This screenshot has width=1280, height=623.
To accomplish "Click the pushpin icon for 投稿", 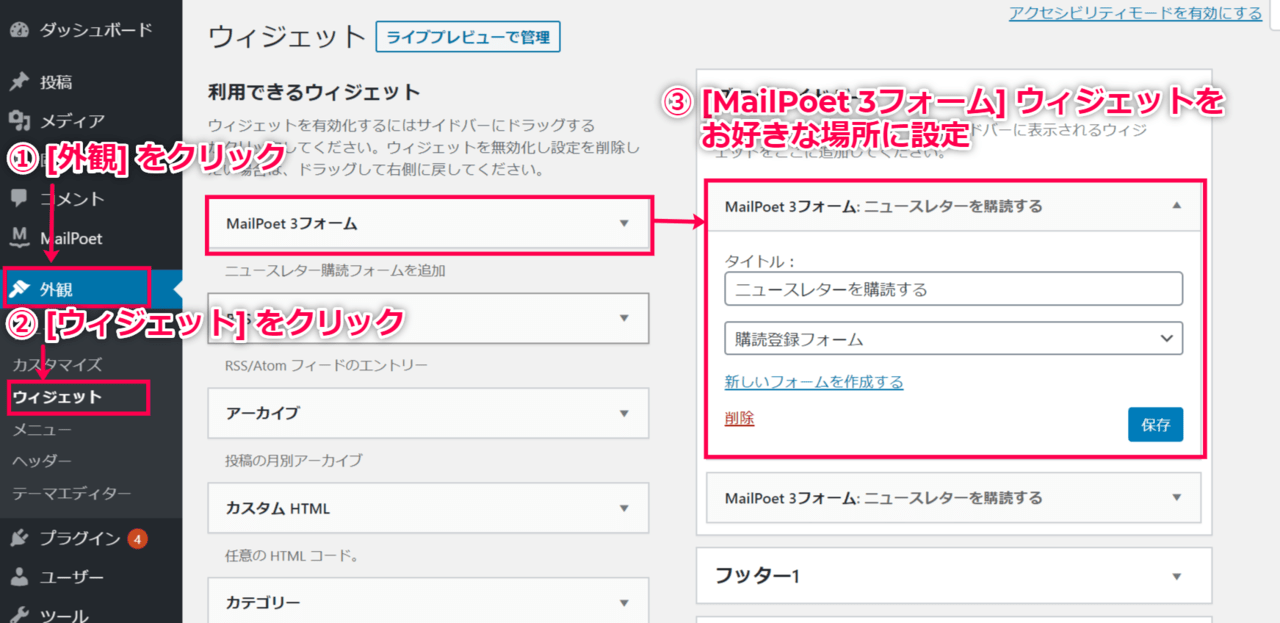I will click(19, 82).
